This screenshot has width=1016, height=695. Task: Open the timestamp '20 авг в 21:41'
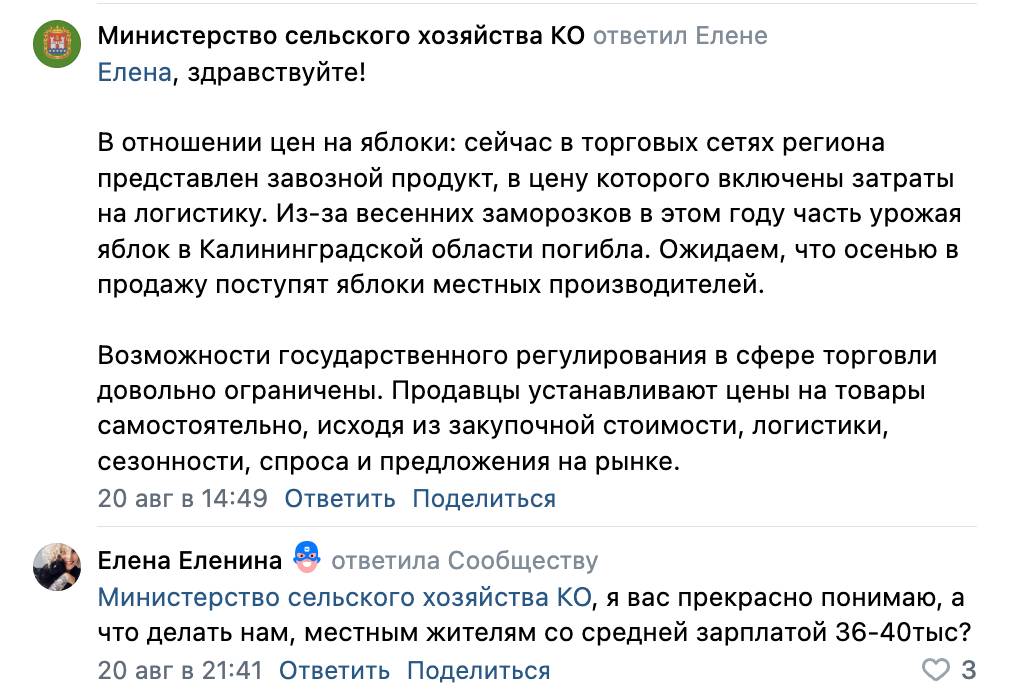(180, 670)
